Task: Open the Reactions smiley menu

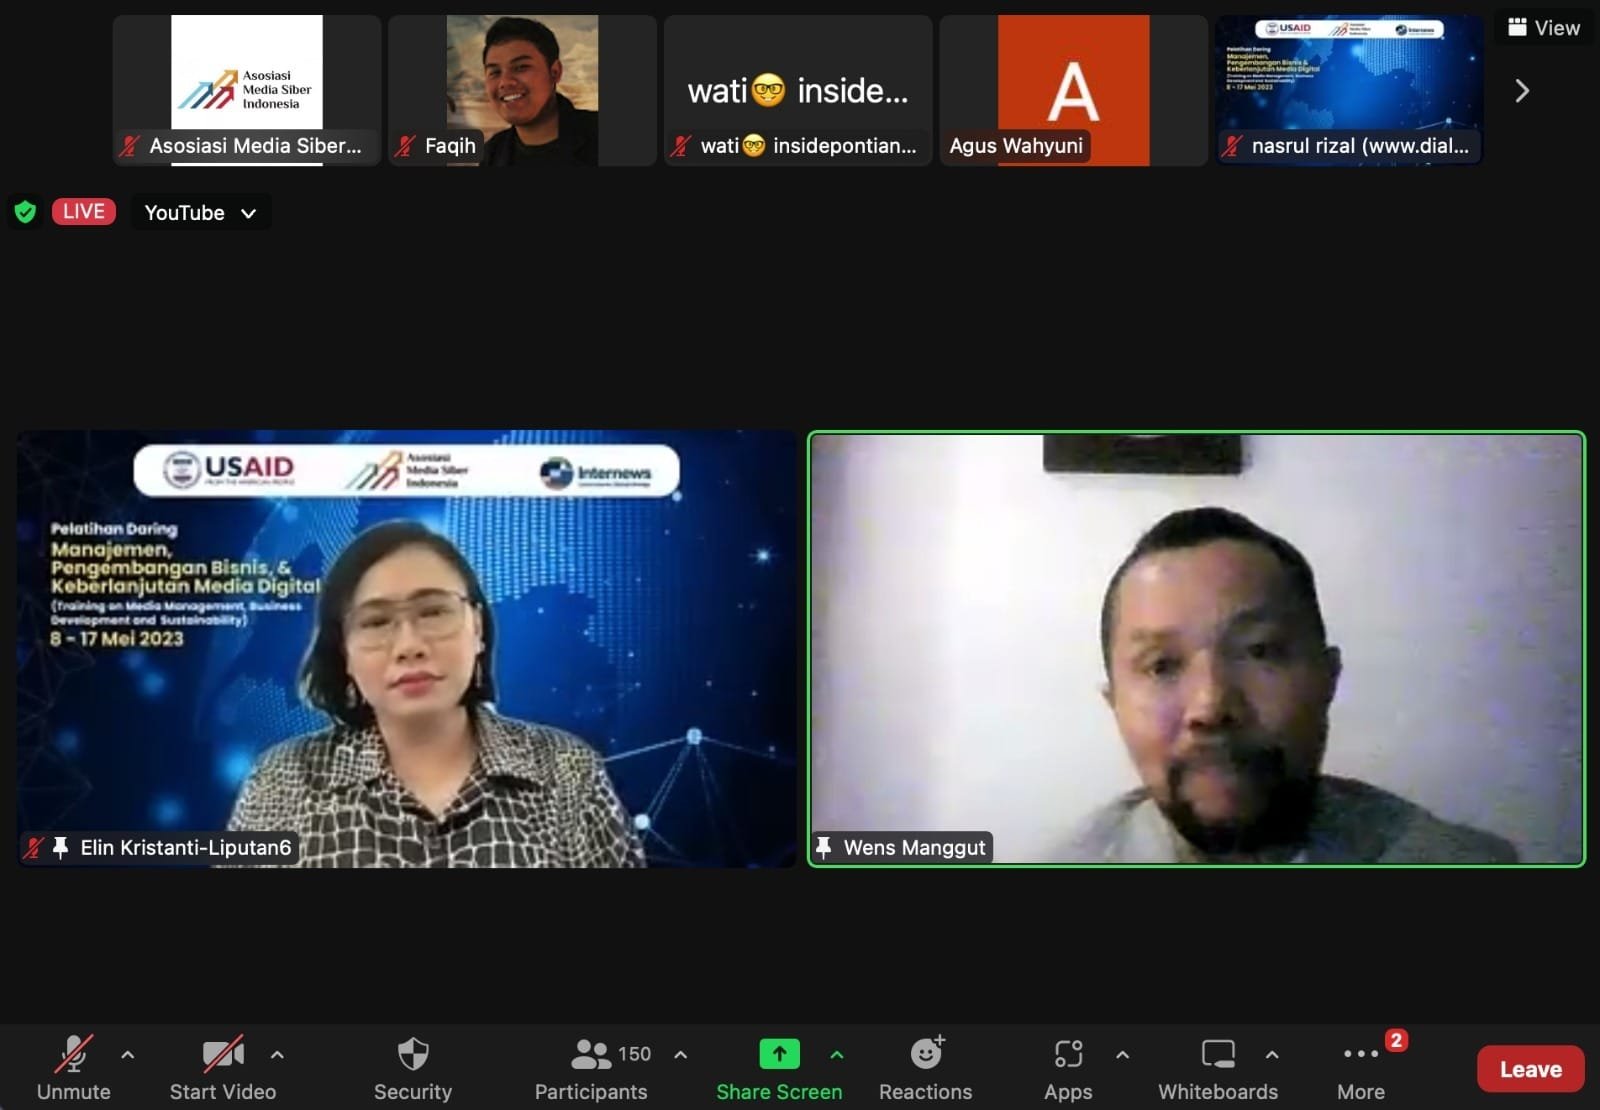Action: pos(927,1053)
